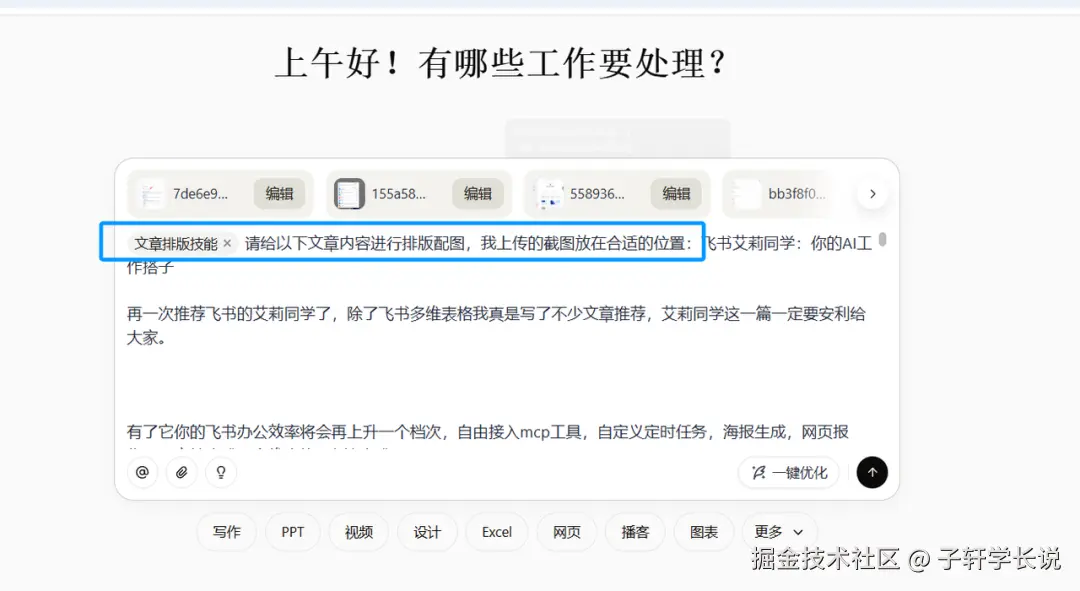Select the 图表 chart mode chip
This screenshot has height=591, width=1080.
coord(703,532)
